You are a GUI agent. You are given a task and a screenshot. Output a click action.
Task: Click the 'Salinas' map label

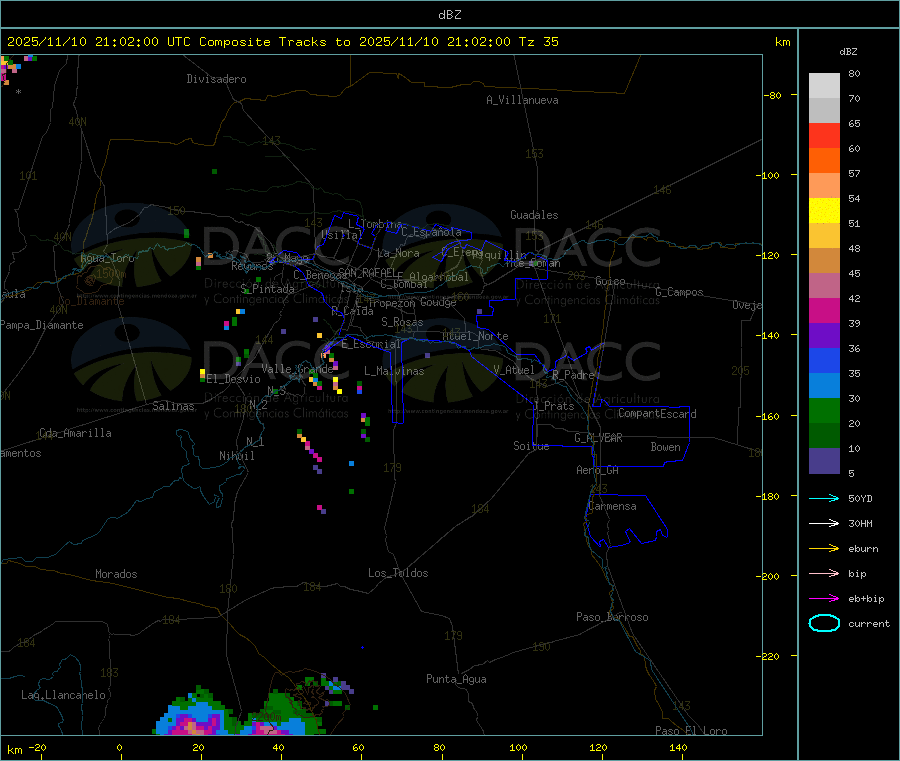point(173,406)
